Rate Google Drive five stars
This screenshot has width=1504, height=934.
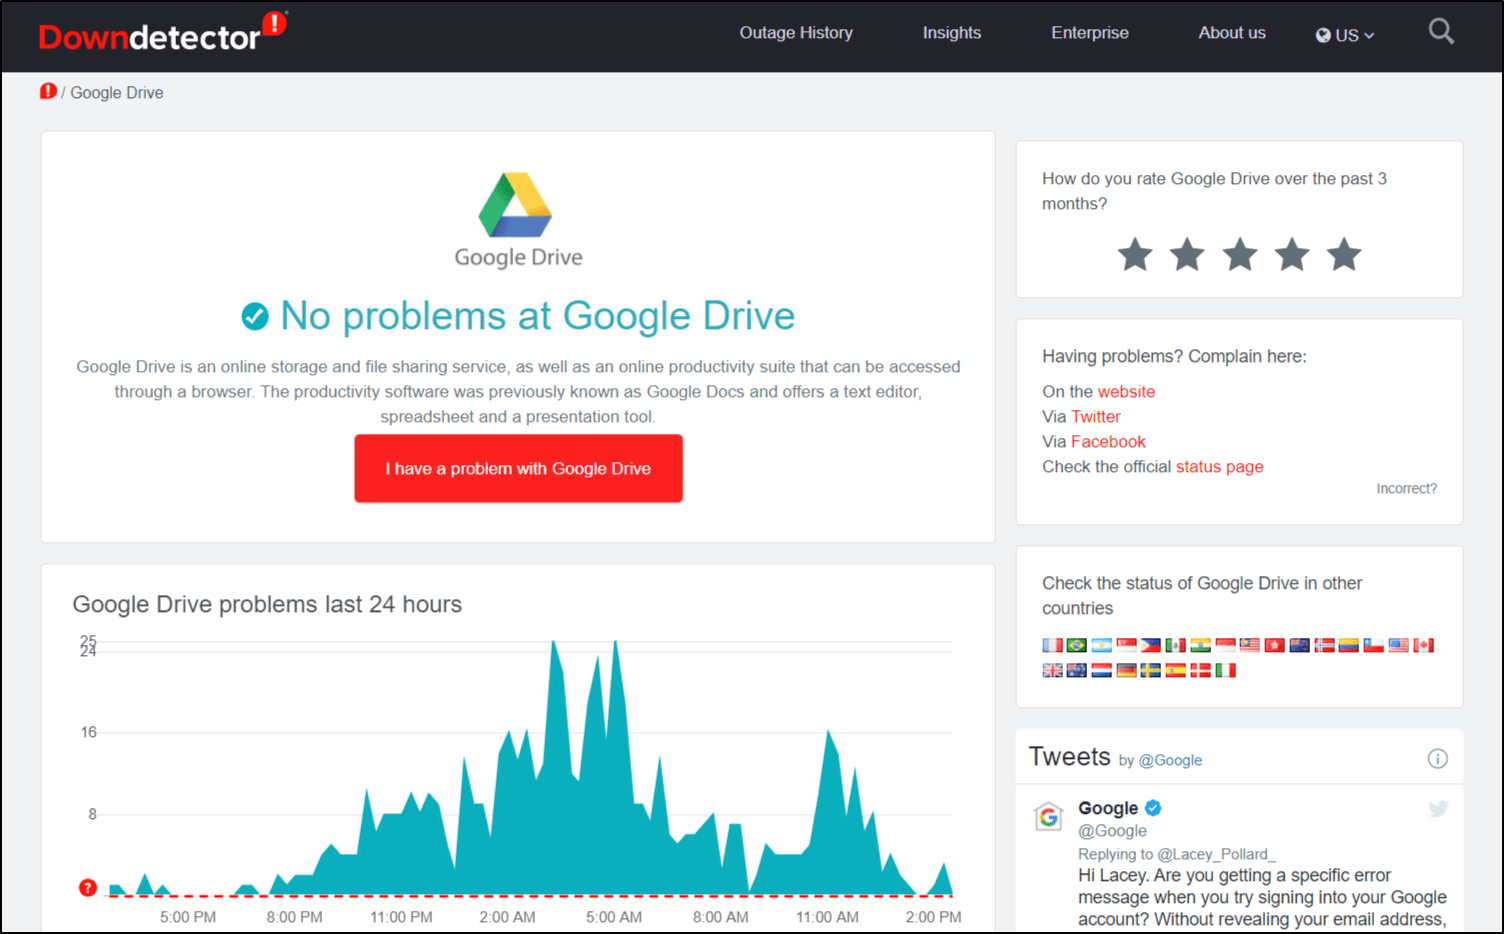1344,255
